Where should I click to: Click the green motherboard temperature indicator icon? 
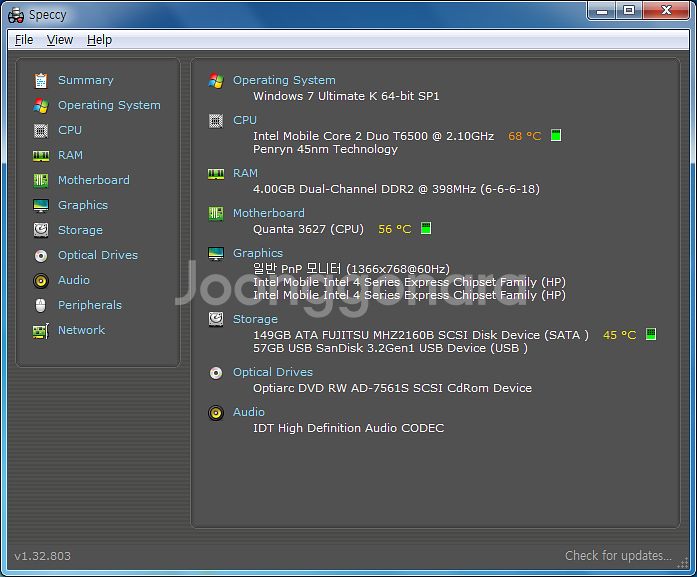point(426,228)
